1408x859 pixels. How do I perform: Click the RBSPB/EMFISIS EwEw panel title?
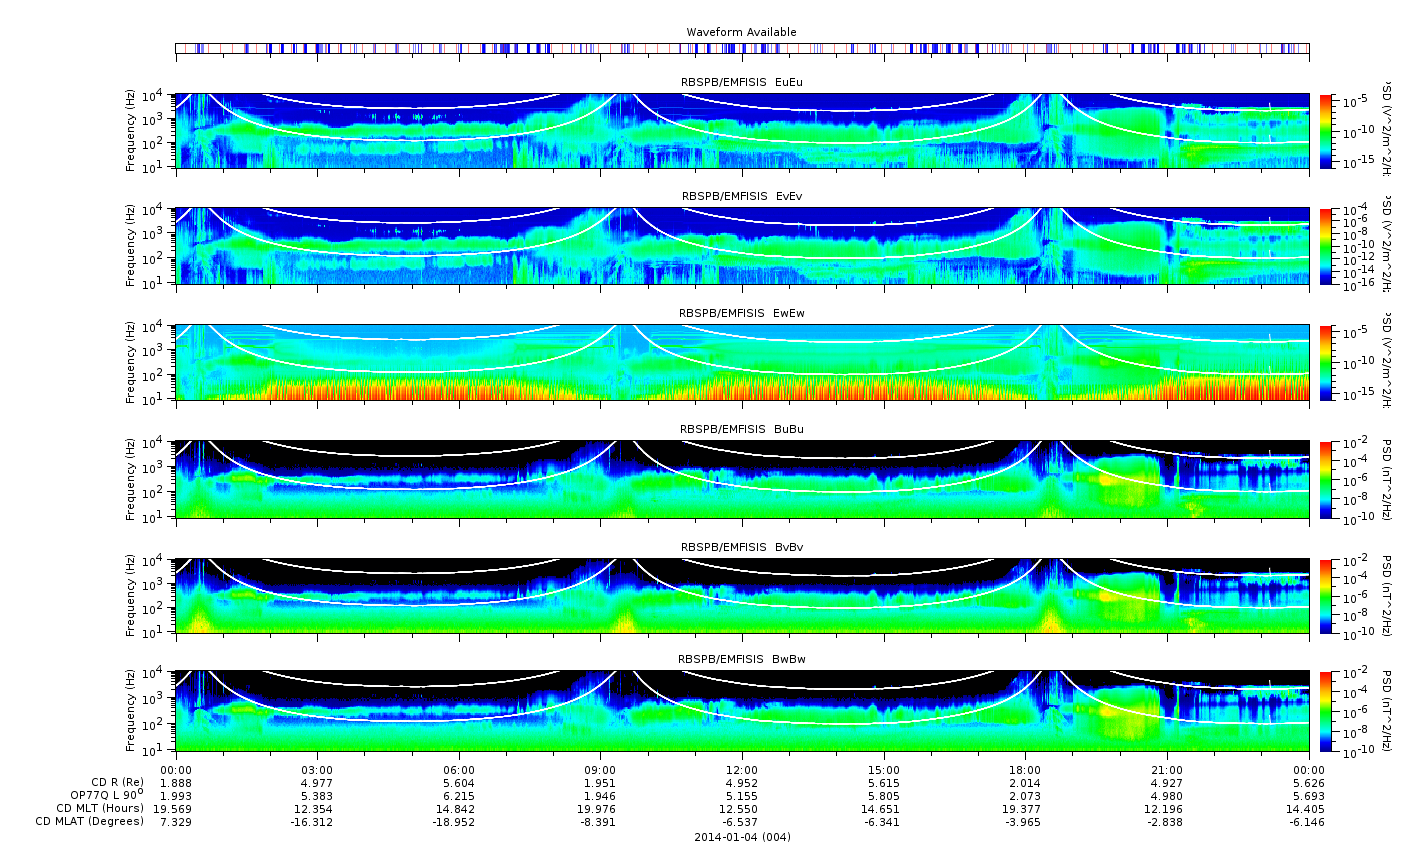[x=741, y=313]
